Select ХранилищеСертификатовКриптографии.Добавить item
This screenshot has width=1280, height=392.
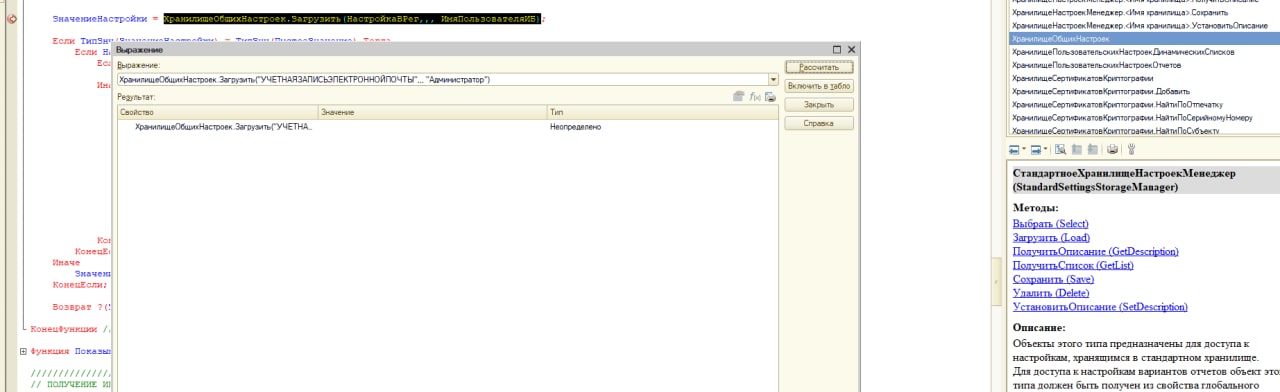pos(1100,91)
